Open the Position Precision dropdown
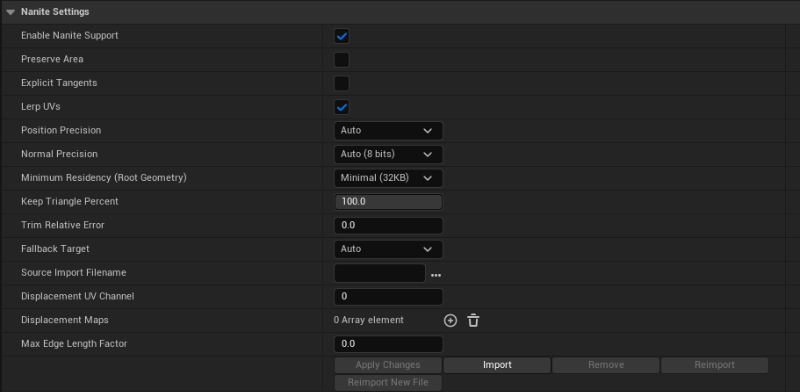This screenshot has height=392, width=800. point(388,131)
